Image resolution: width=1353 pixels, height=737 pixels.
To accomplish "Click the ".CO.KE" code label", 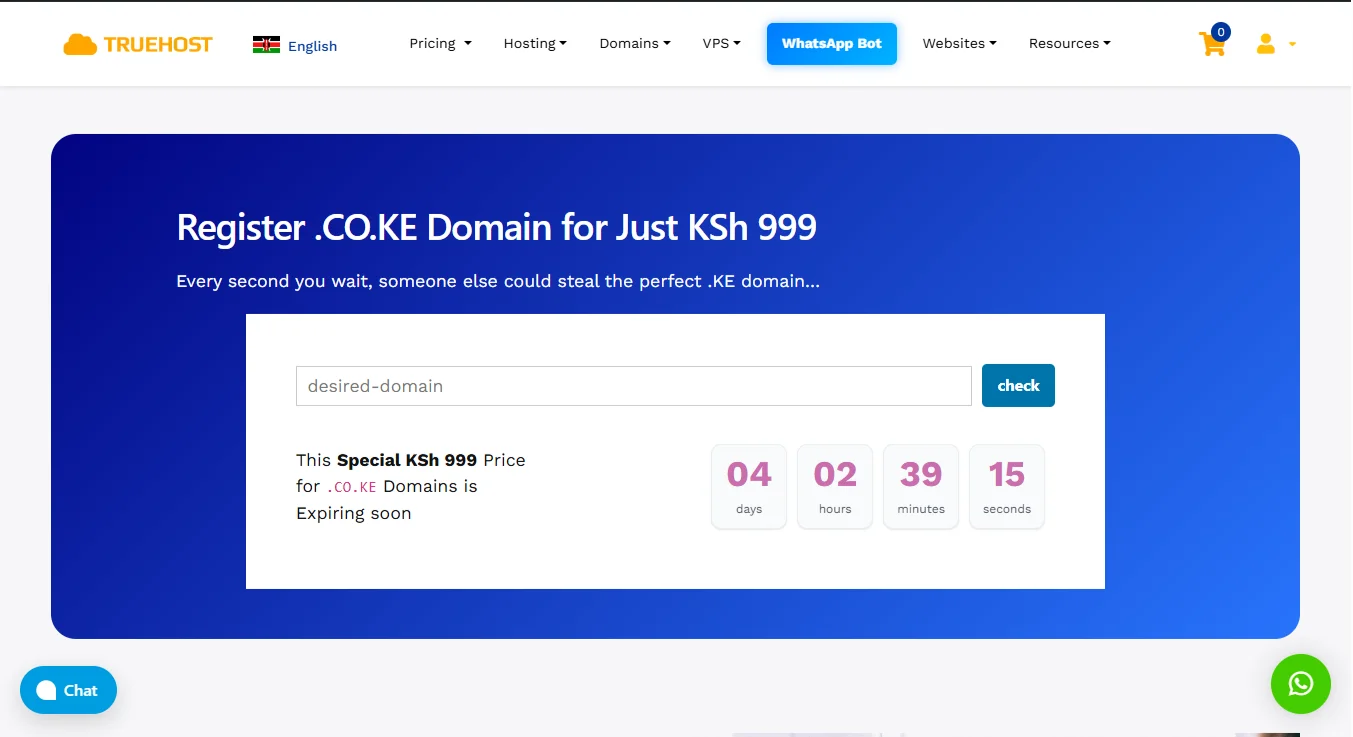I will 351,487.
